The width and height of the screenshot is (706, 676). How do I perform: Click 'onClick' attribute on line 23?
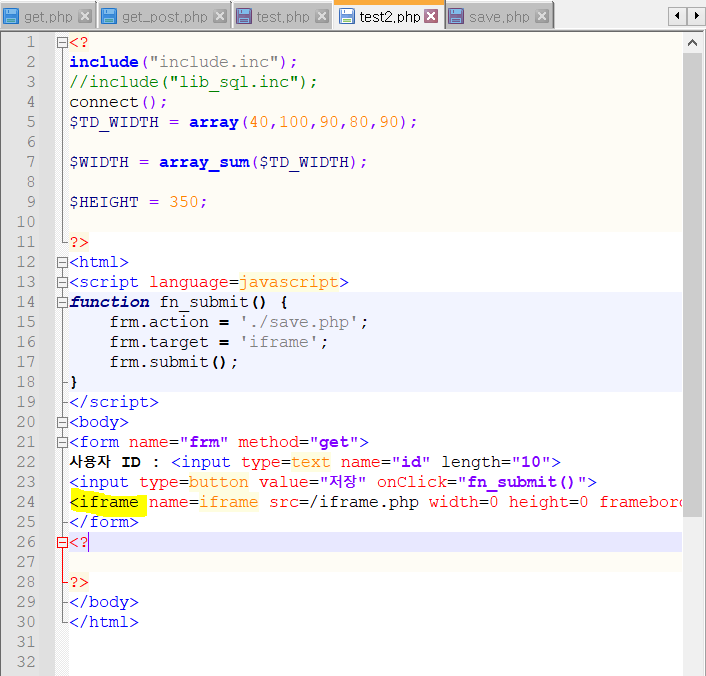(x=412, y=482)
